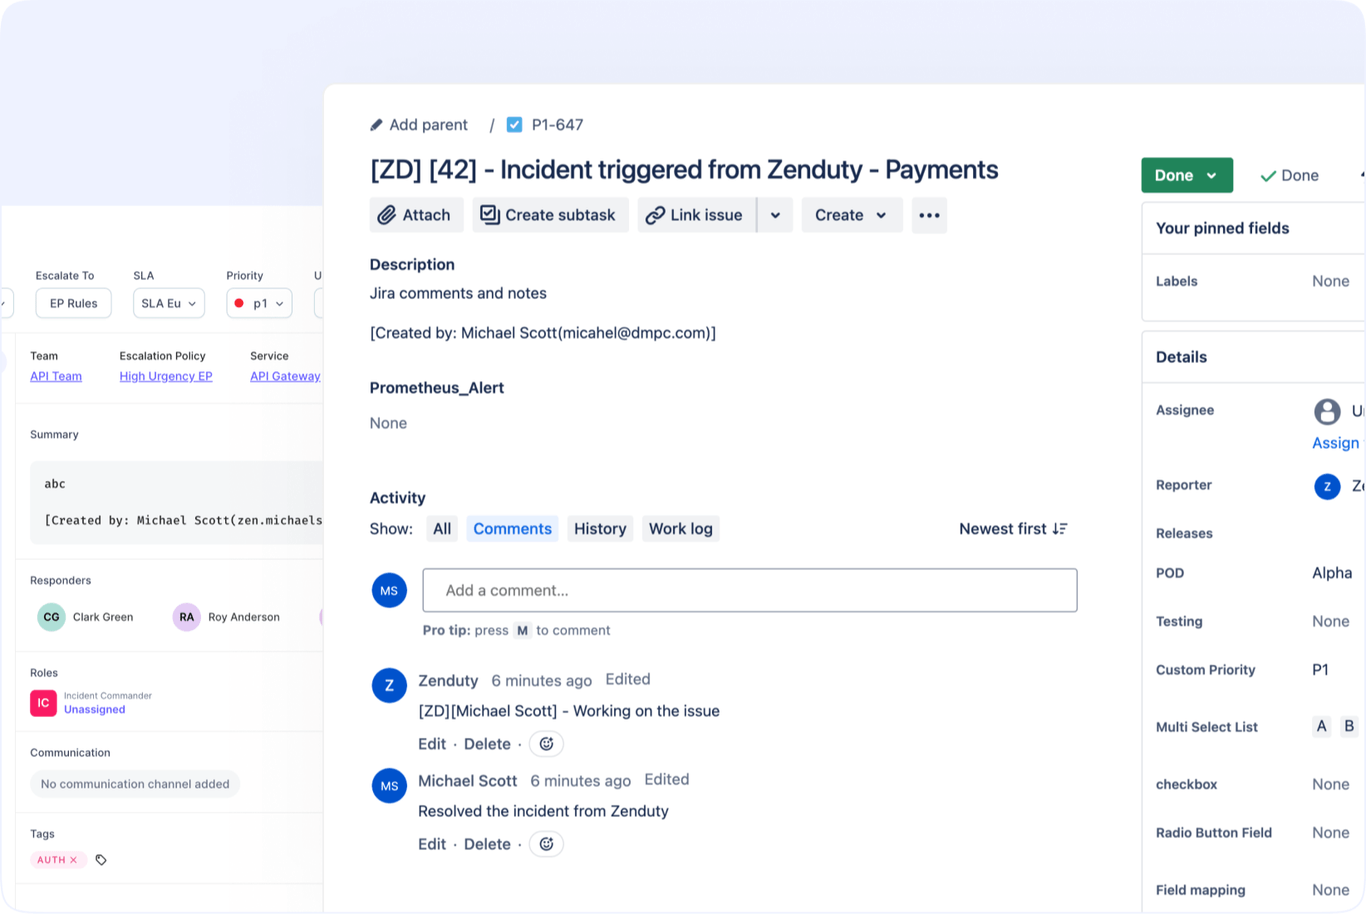This screenshot has width=1366, height=914.
Task: Open the High Urgency EP escalation policy link
Action: tap(165, 375)
